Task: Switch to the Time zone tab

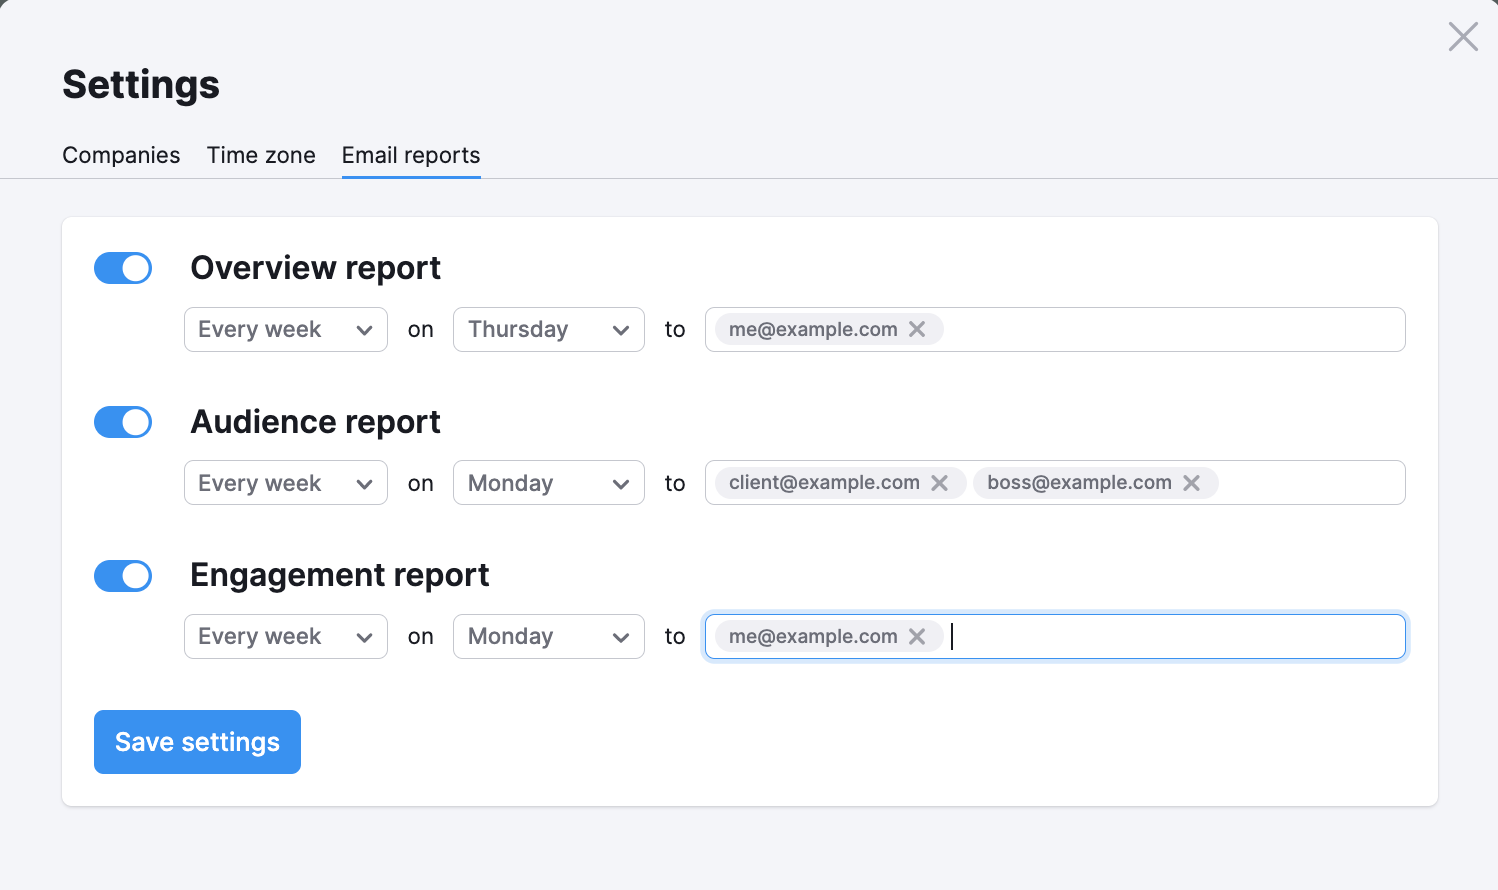Action: tap(261, 155)
